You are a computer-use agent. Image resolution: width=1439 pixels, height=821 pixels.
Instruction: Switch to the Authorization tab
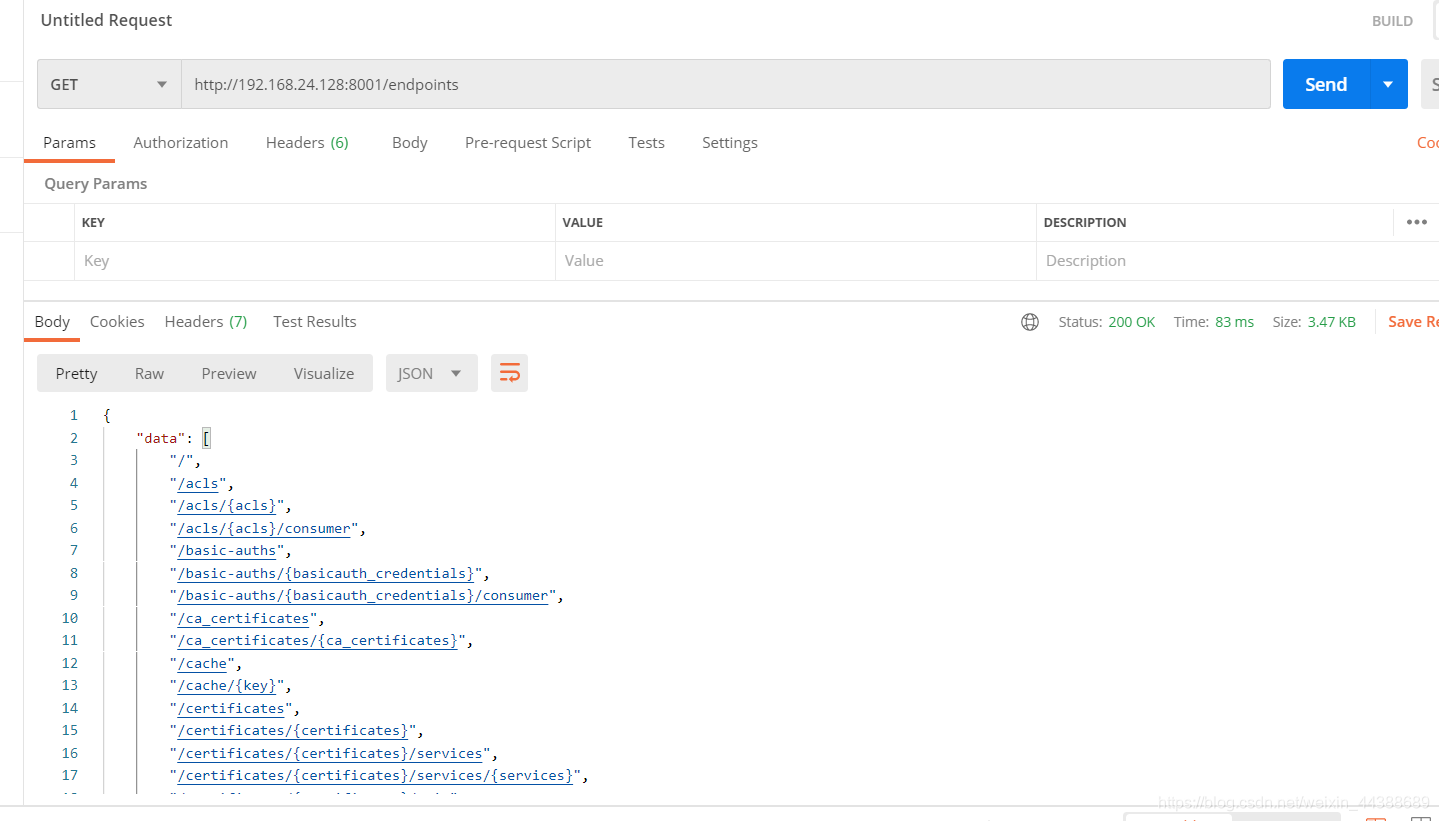tap(181, 142)
